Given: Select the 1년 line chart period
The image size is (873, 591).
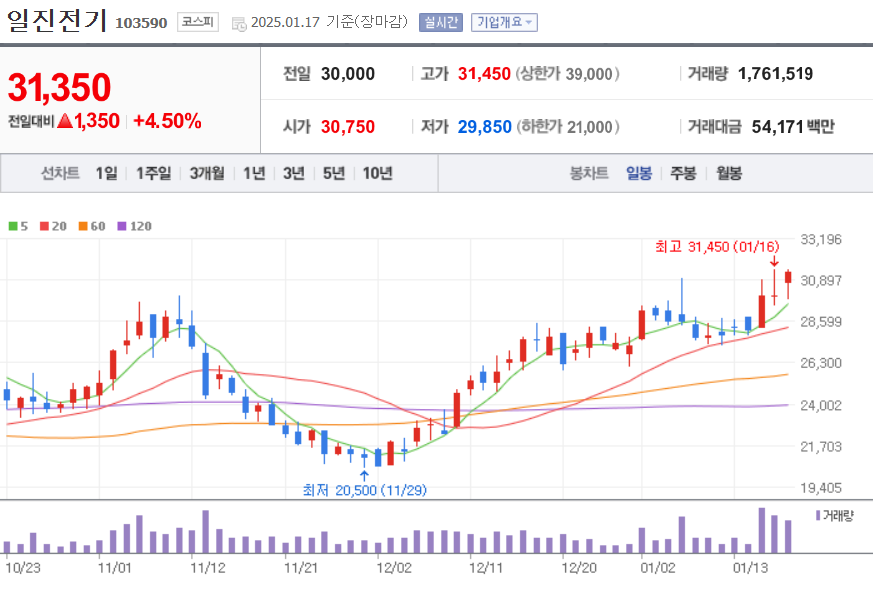Looking at the screenshot, I should 254,173.
